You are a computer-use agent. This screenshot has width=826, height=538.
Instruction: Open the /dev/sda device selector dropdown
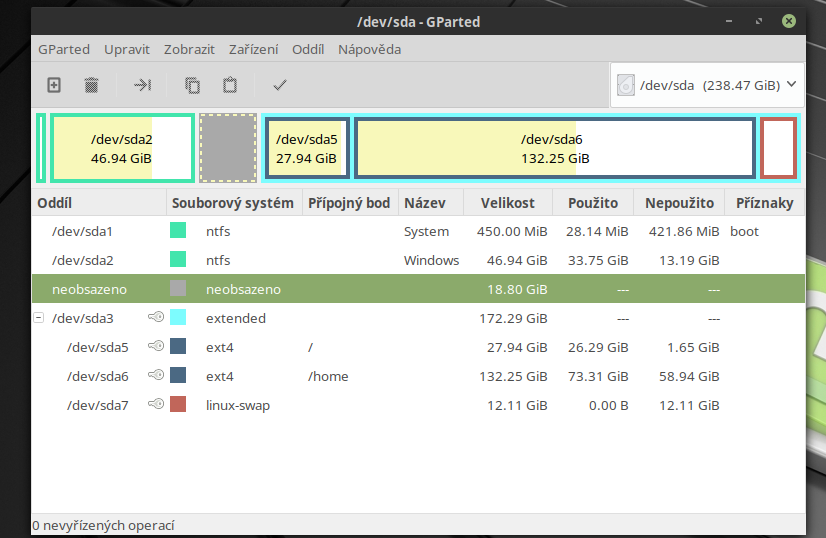[x=707, y=86]
